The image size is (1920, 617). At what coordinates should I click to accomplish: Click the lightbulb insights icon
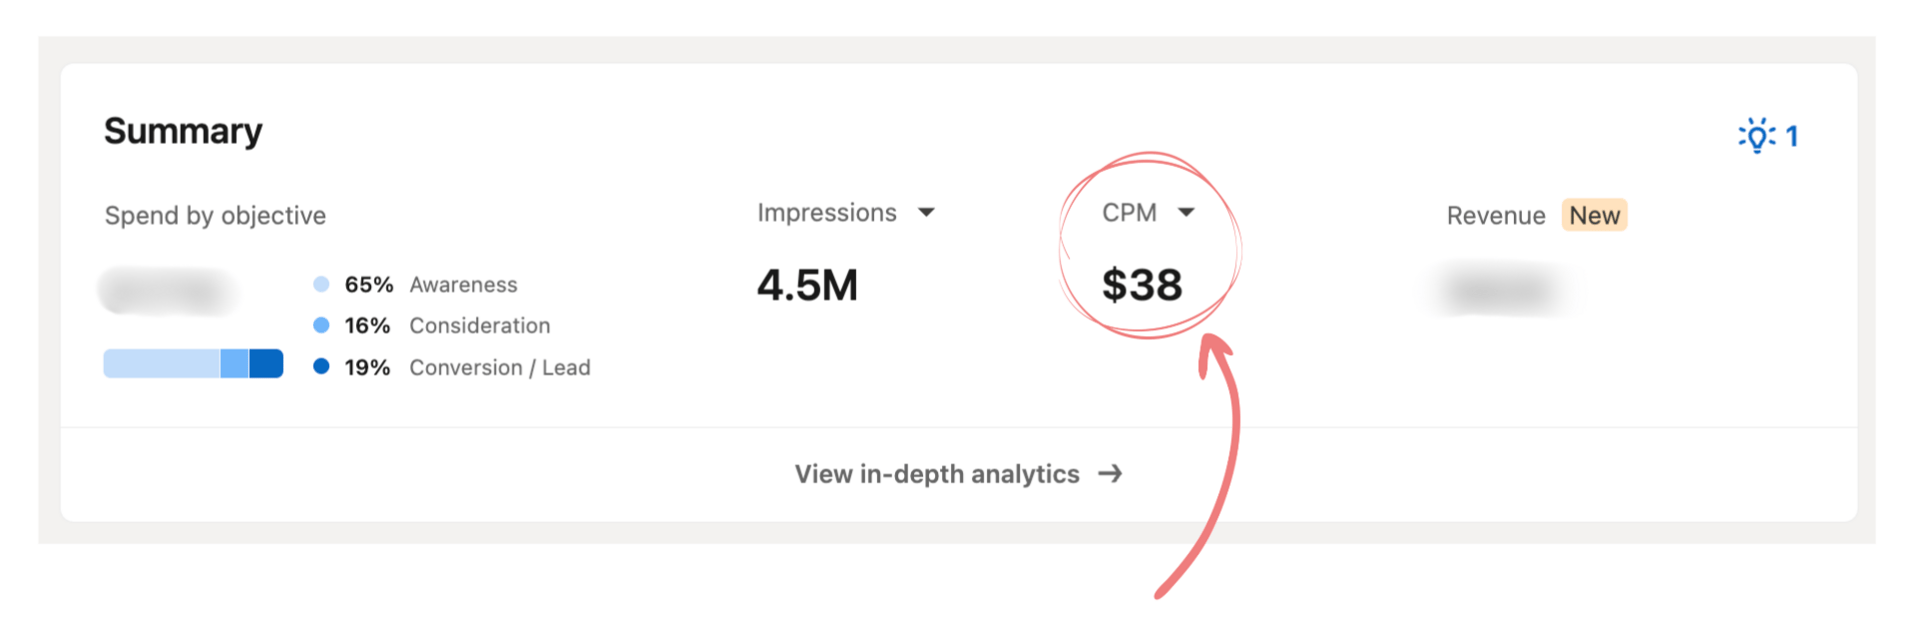[1757, 136]
